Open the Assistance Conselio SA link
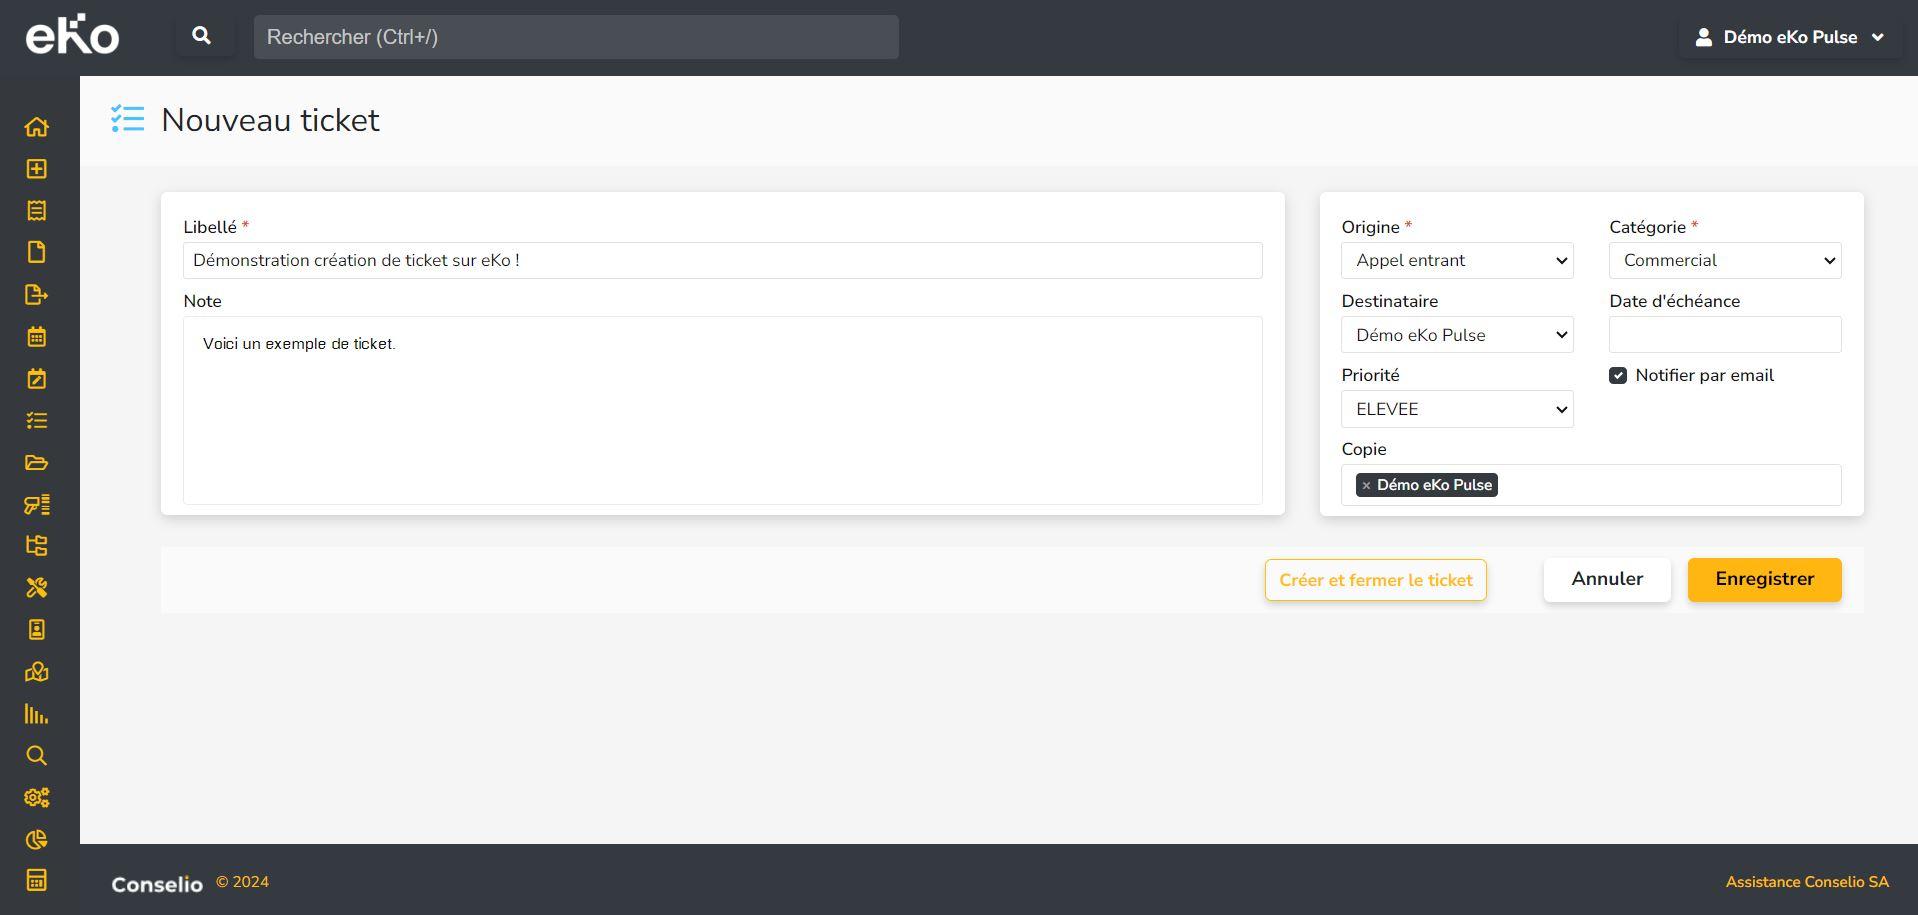1918x915 pixels. click(1807, 882)
